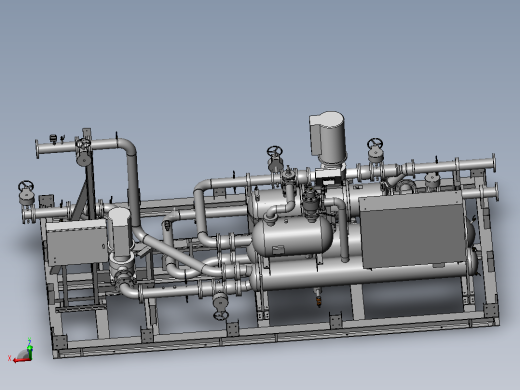Pick the lower flange on the right pipe end
The image size is (520, 390).
pos(496,192)
